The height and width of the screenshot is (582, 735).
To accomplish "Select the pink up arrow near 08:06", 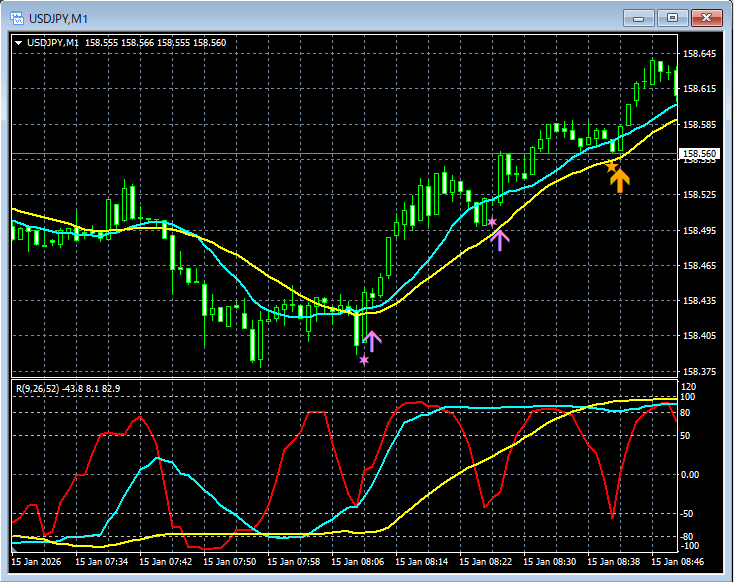I will (x=372, y=341).
